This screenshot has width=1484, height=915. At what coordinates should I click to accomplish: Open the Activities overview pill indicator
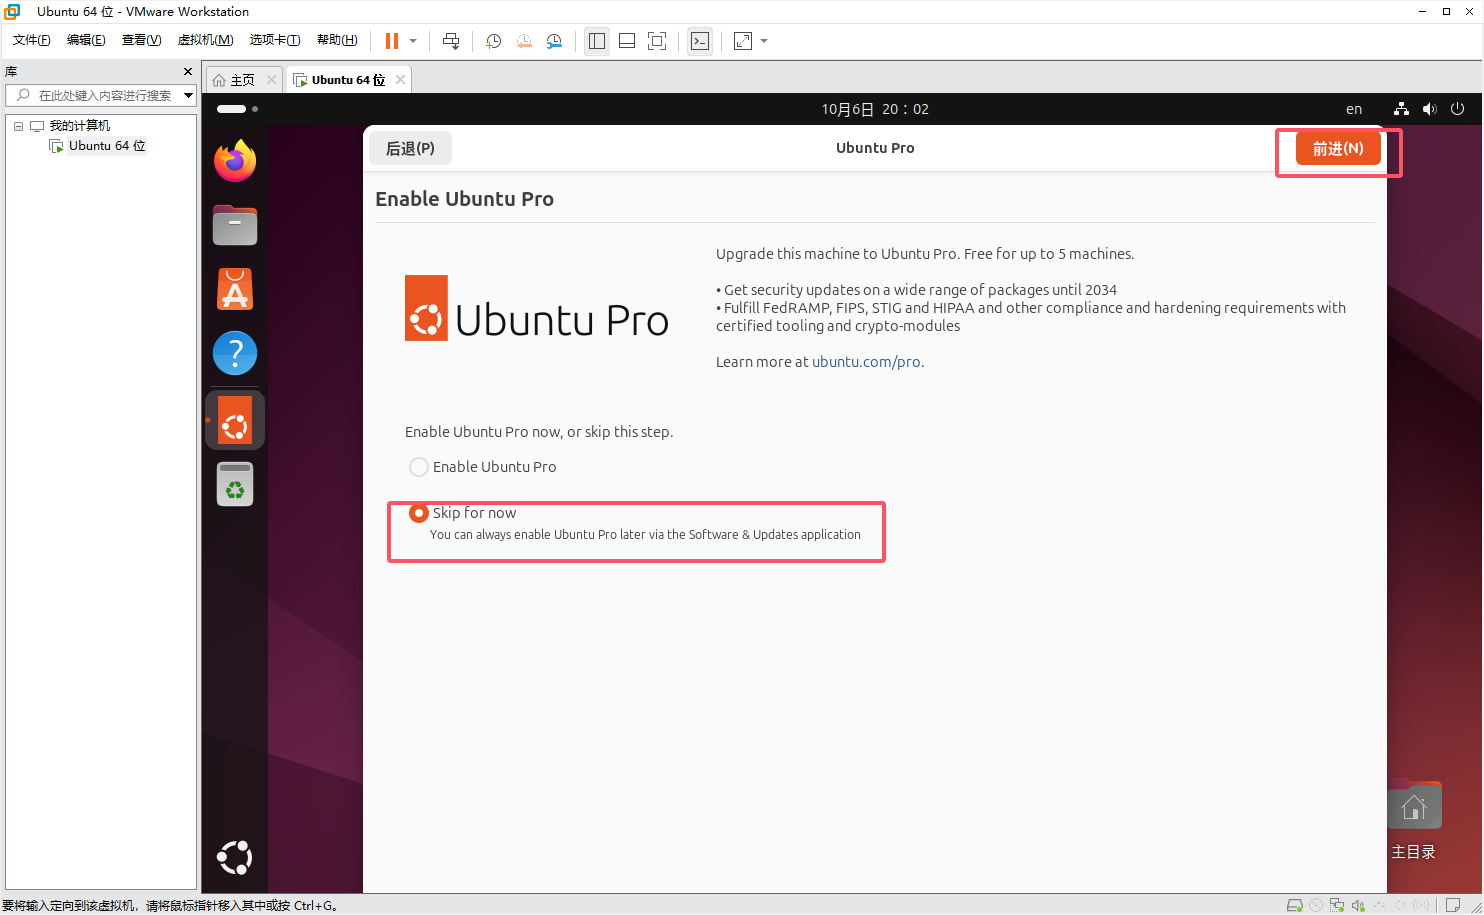[x=238, y=109]
